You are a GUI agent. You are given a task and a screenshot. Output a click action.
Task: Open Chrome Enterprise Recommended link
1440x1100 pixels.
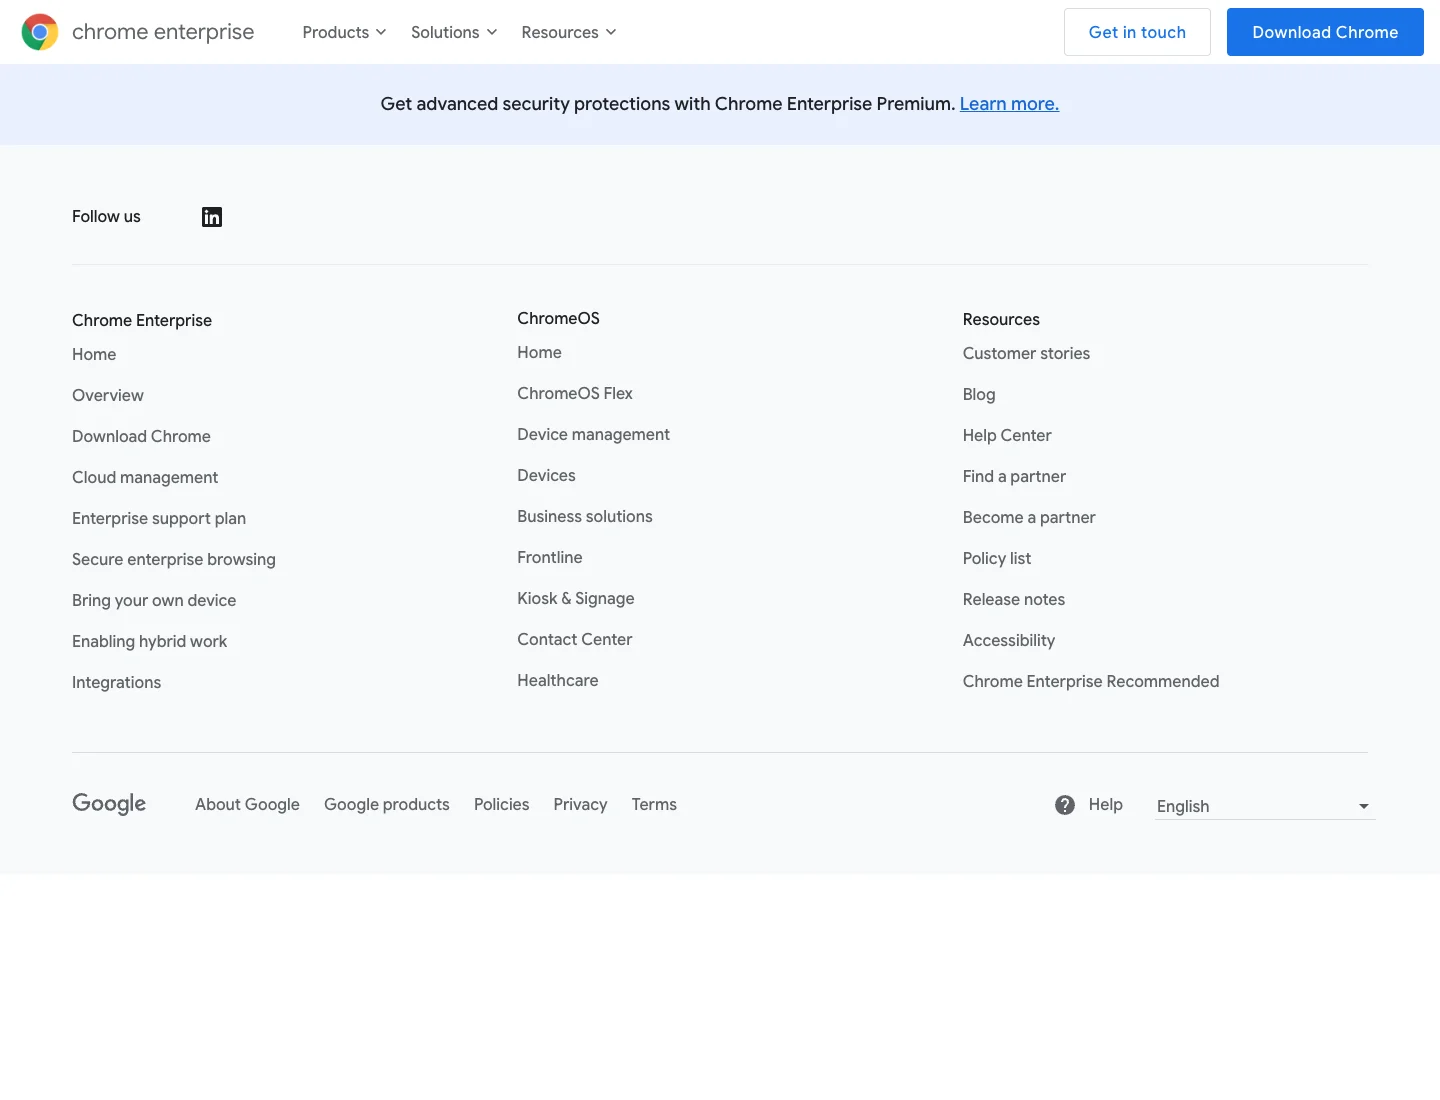point(1091,681)
